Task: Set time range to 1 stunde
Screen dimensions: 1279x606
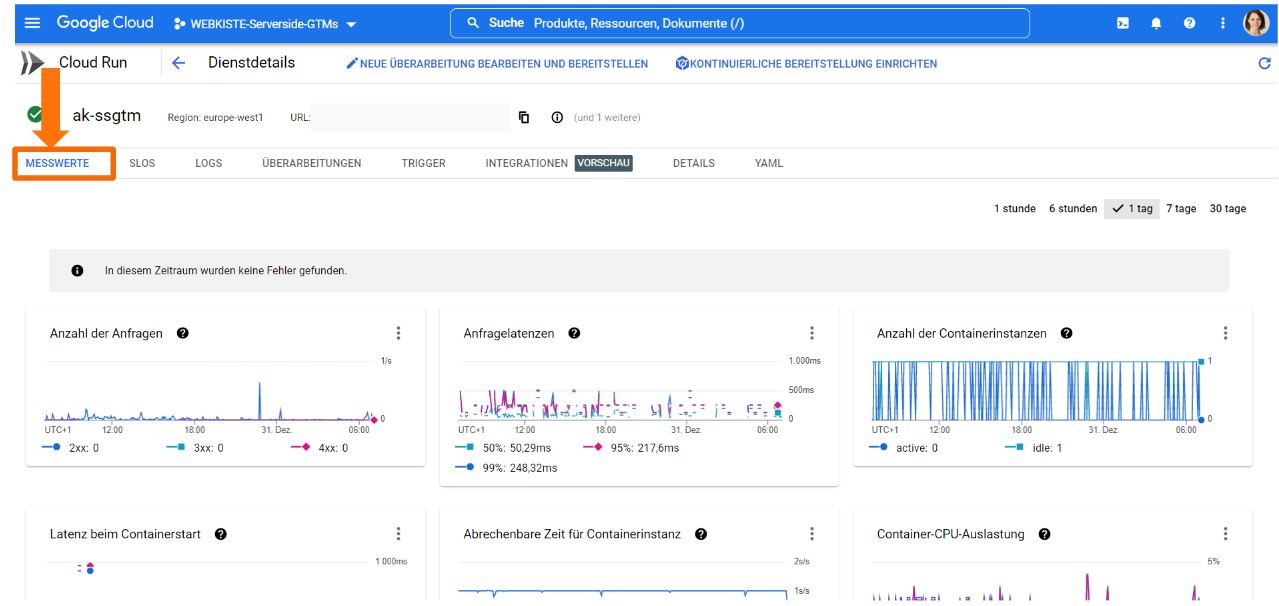Action: (1014, 209)
